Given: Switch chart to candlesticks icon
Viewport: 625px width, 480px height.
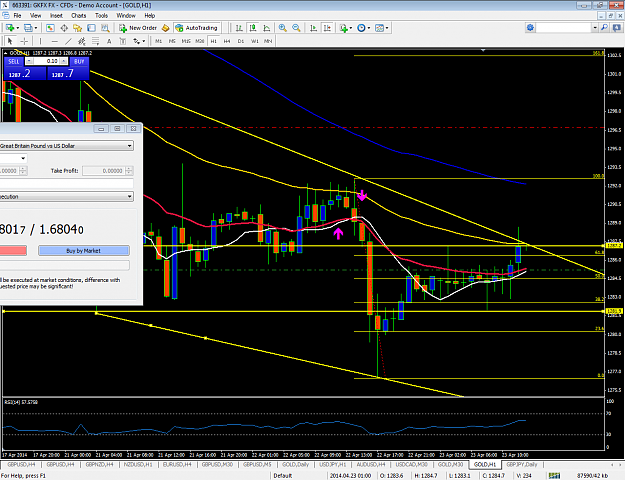Looking at the screenshot, I should point(253,28).
